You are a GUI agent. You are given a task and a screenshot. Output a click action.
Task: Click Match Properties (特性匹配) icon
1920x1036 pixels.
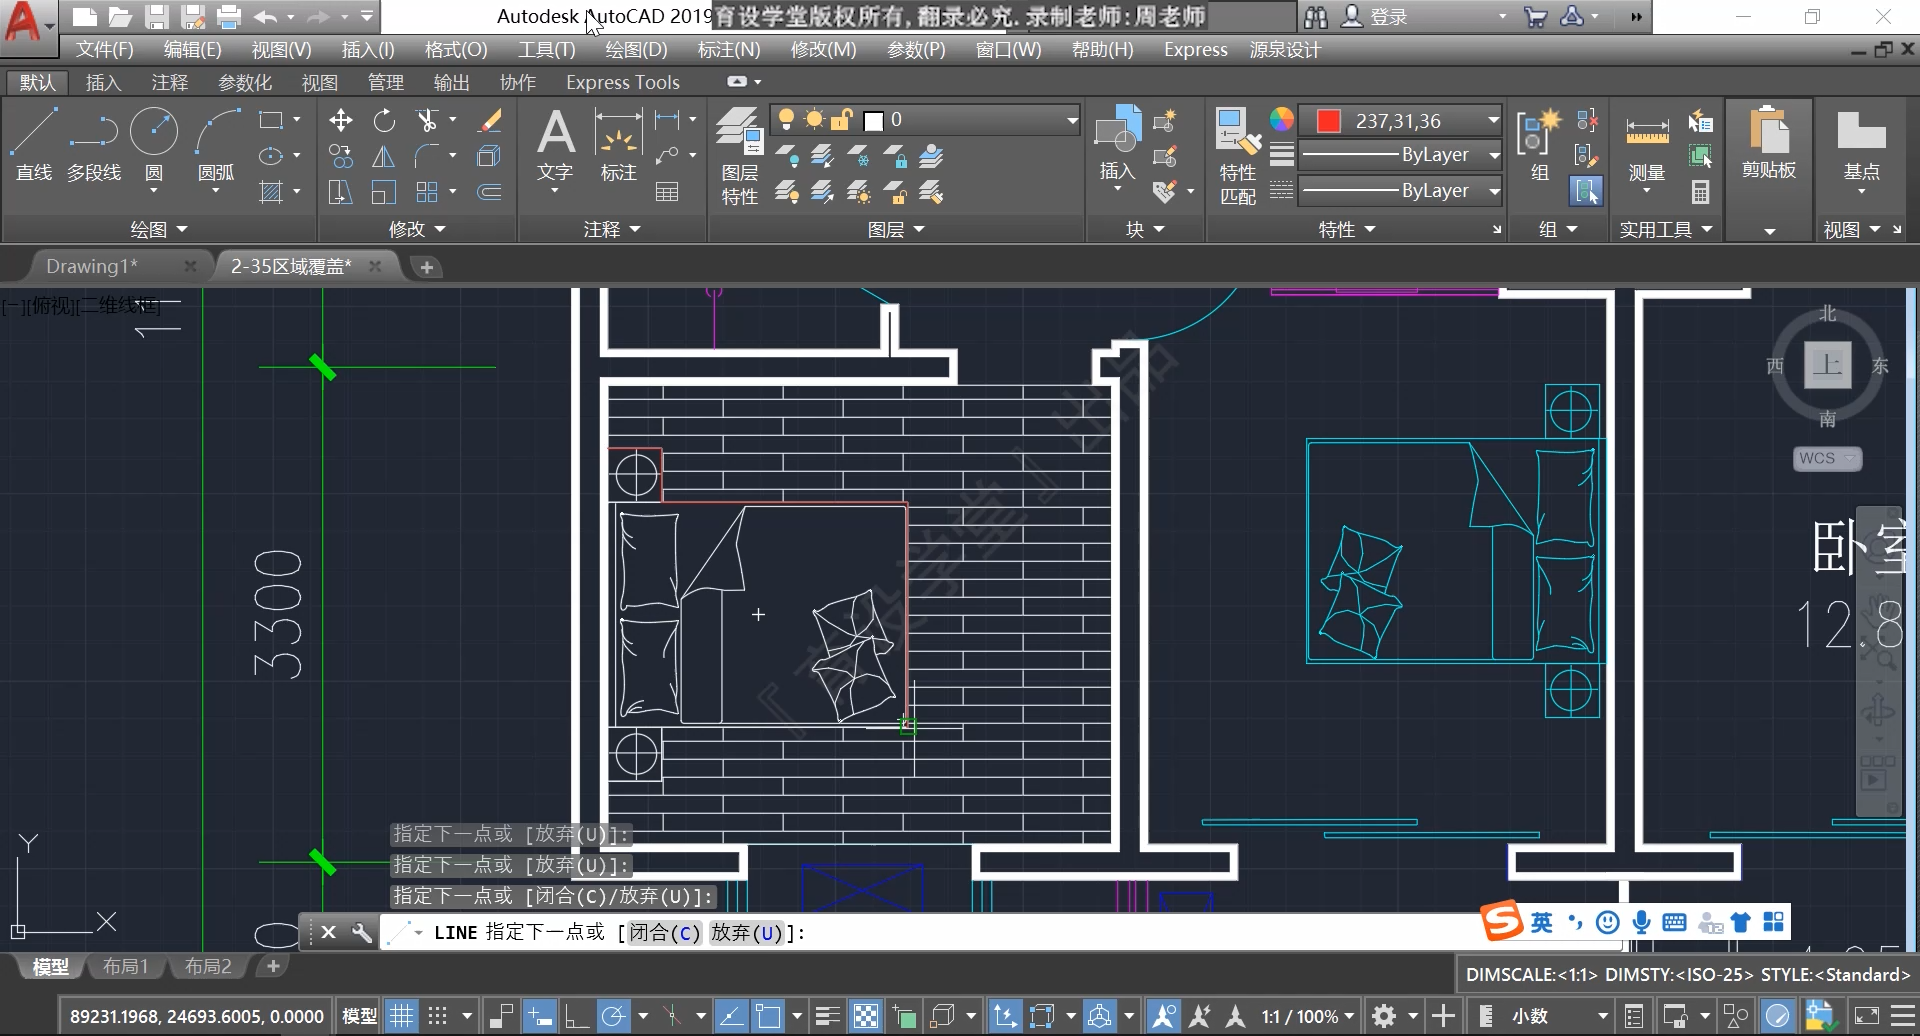click(1238, 155)
